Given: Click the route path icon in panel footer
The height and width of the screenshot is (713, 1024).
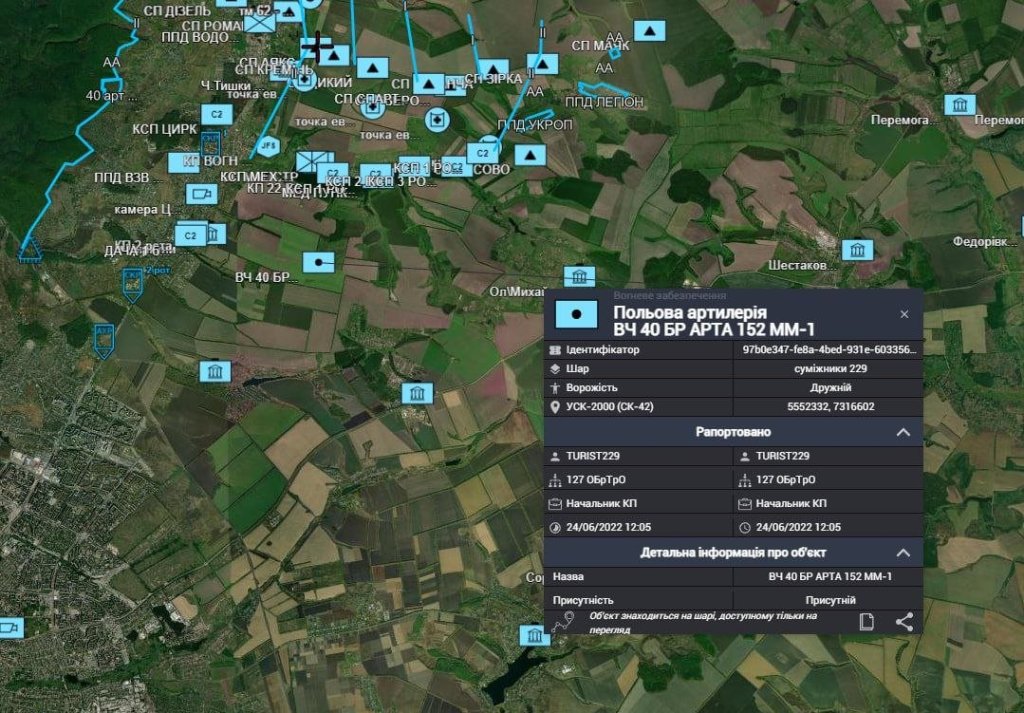Looking at the screenshot, I should [x=564, y=622].
